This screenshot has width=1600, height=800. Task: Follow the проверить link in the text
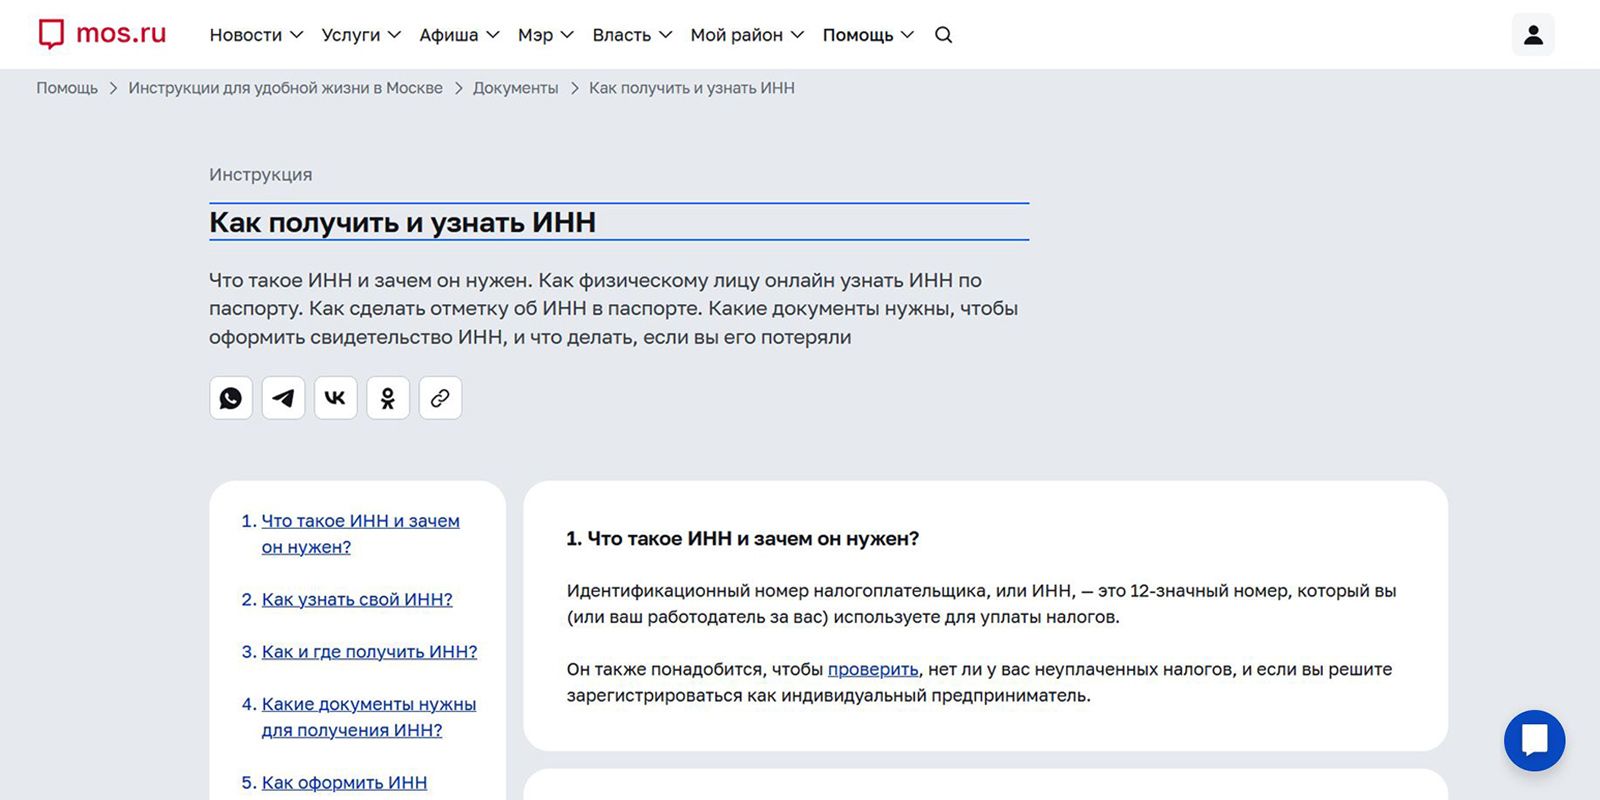click(872, 669)
